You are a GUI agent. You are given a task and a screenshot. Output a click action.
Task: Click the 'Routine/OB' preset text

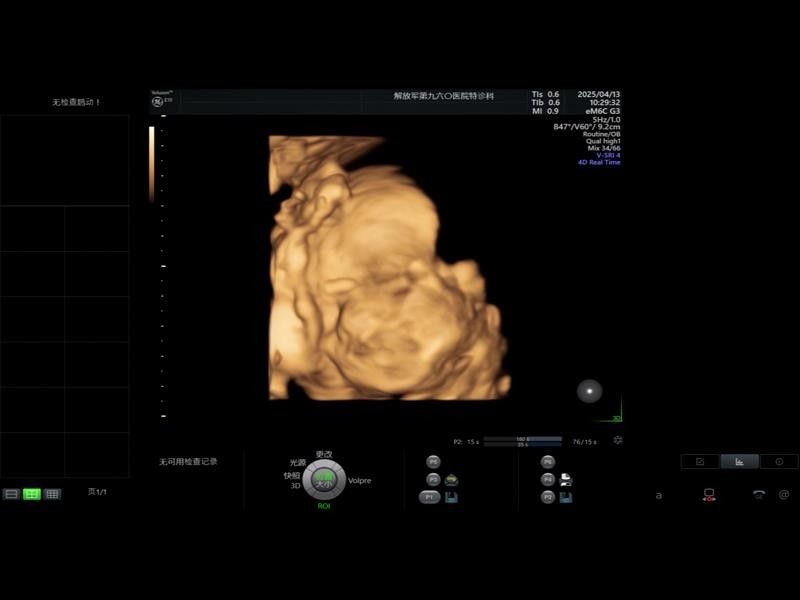click(602, 134)
